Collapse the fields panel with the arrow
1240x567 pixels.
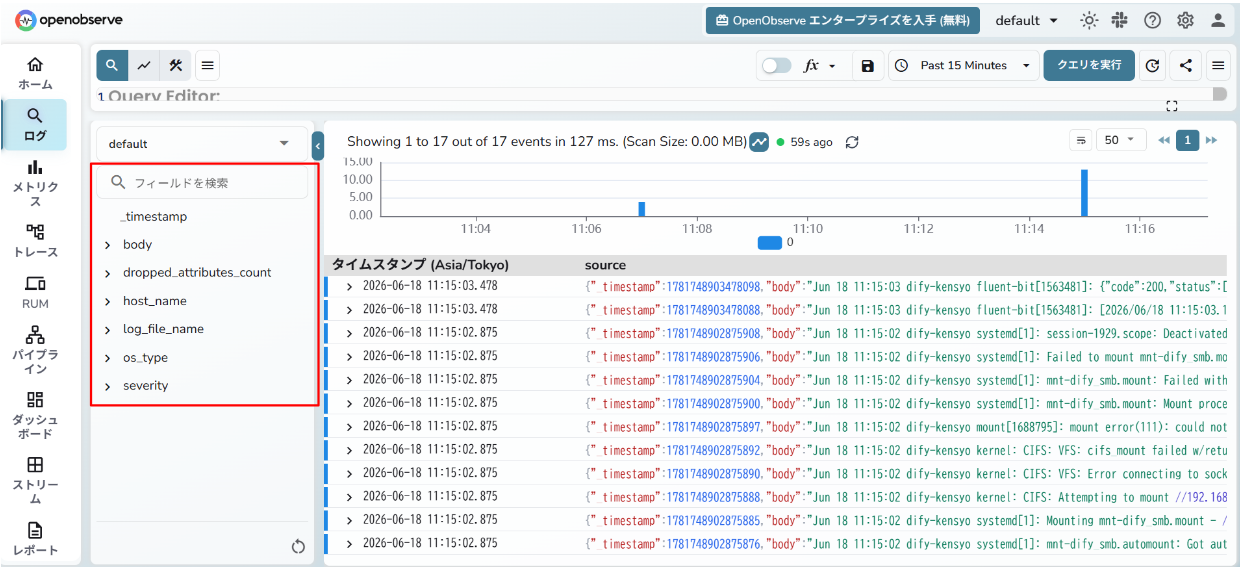[318, 146]
